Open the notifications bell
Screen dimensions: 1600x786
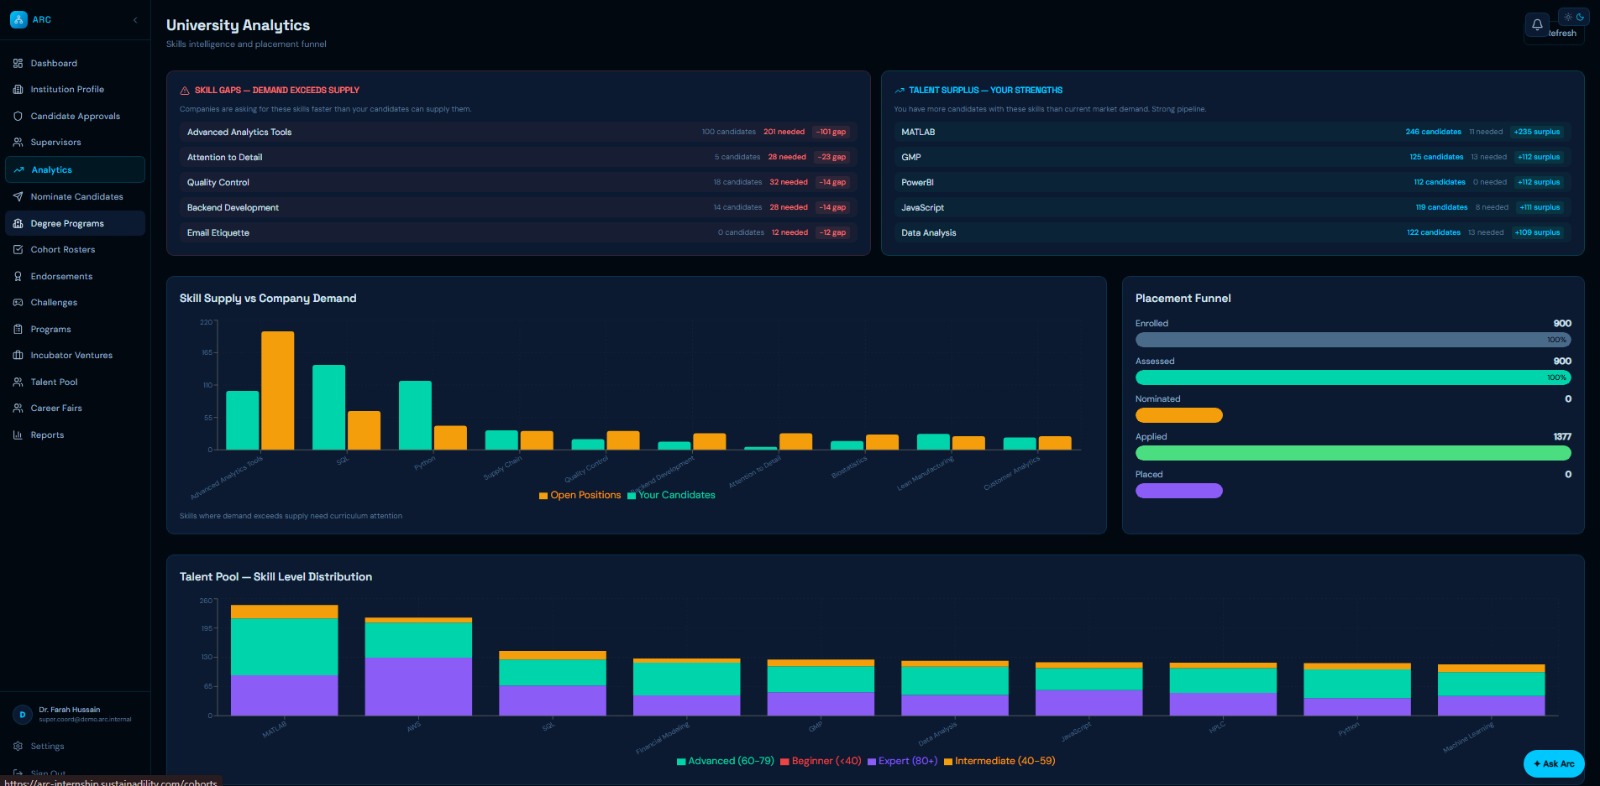point(1537,24)
